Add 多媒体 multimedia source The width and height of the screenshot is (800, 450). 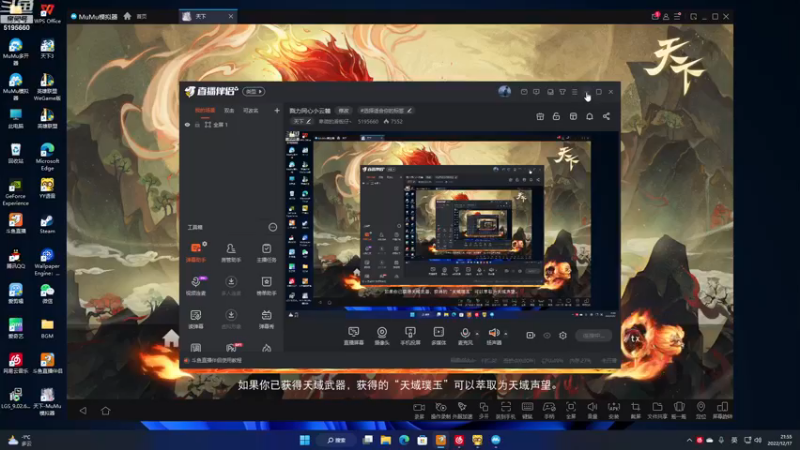[x=439, y=336]
